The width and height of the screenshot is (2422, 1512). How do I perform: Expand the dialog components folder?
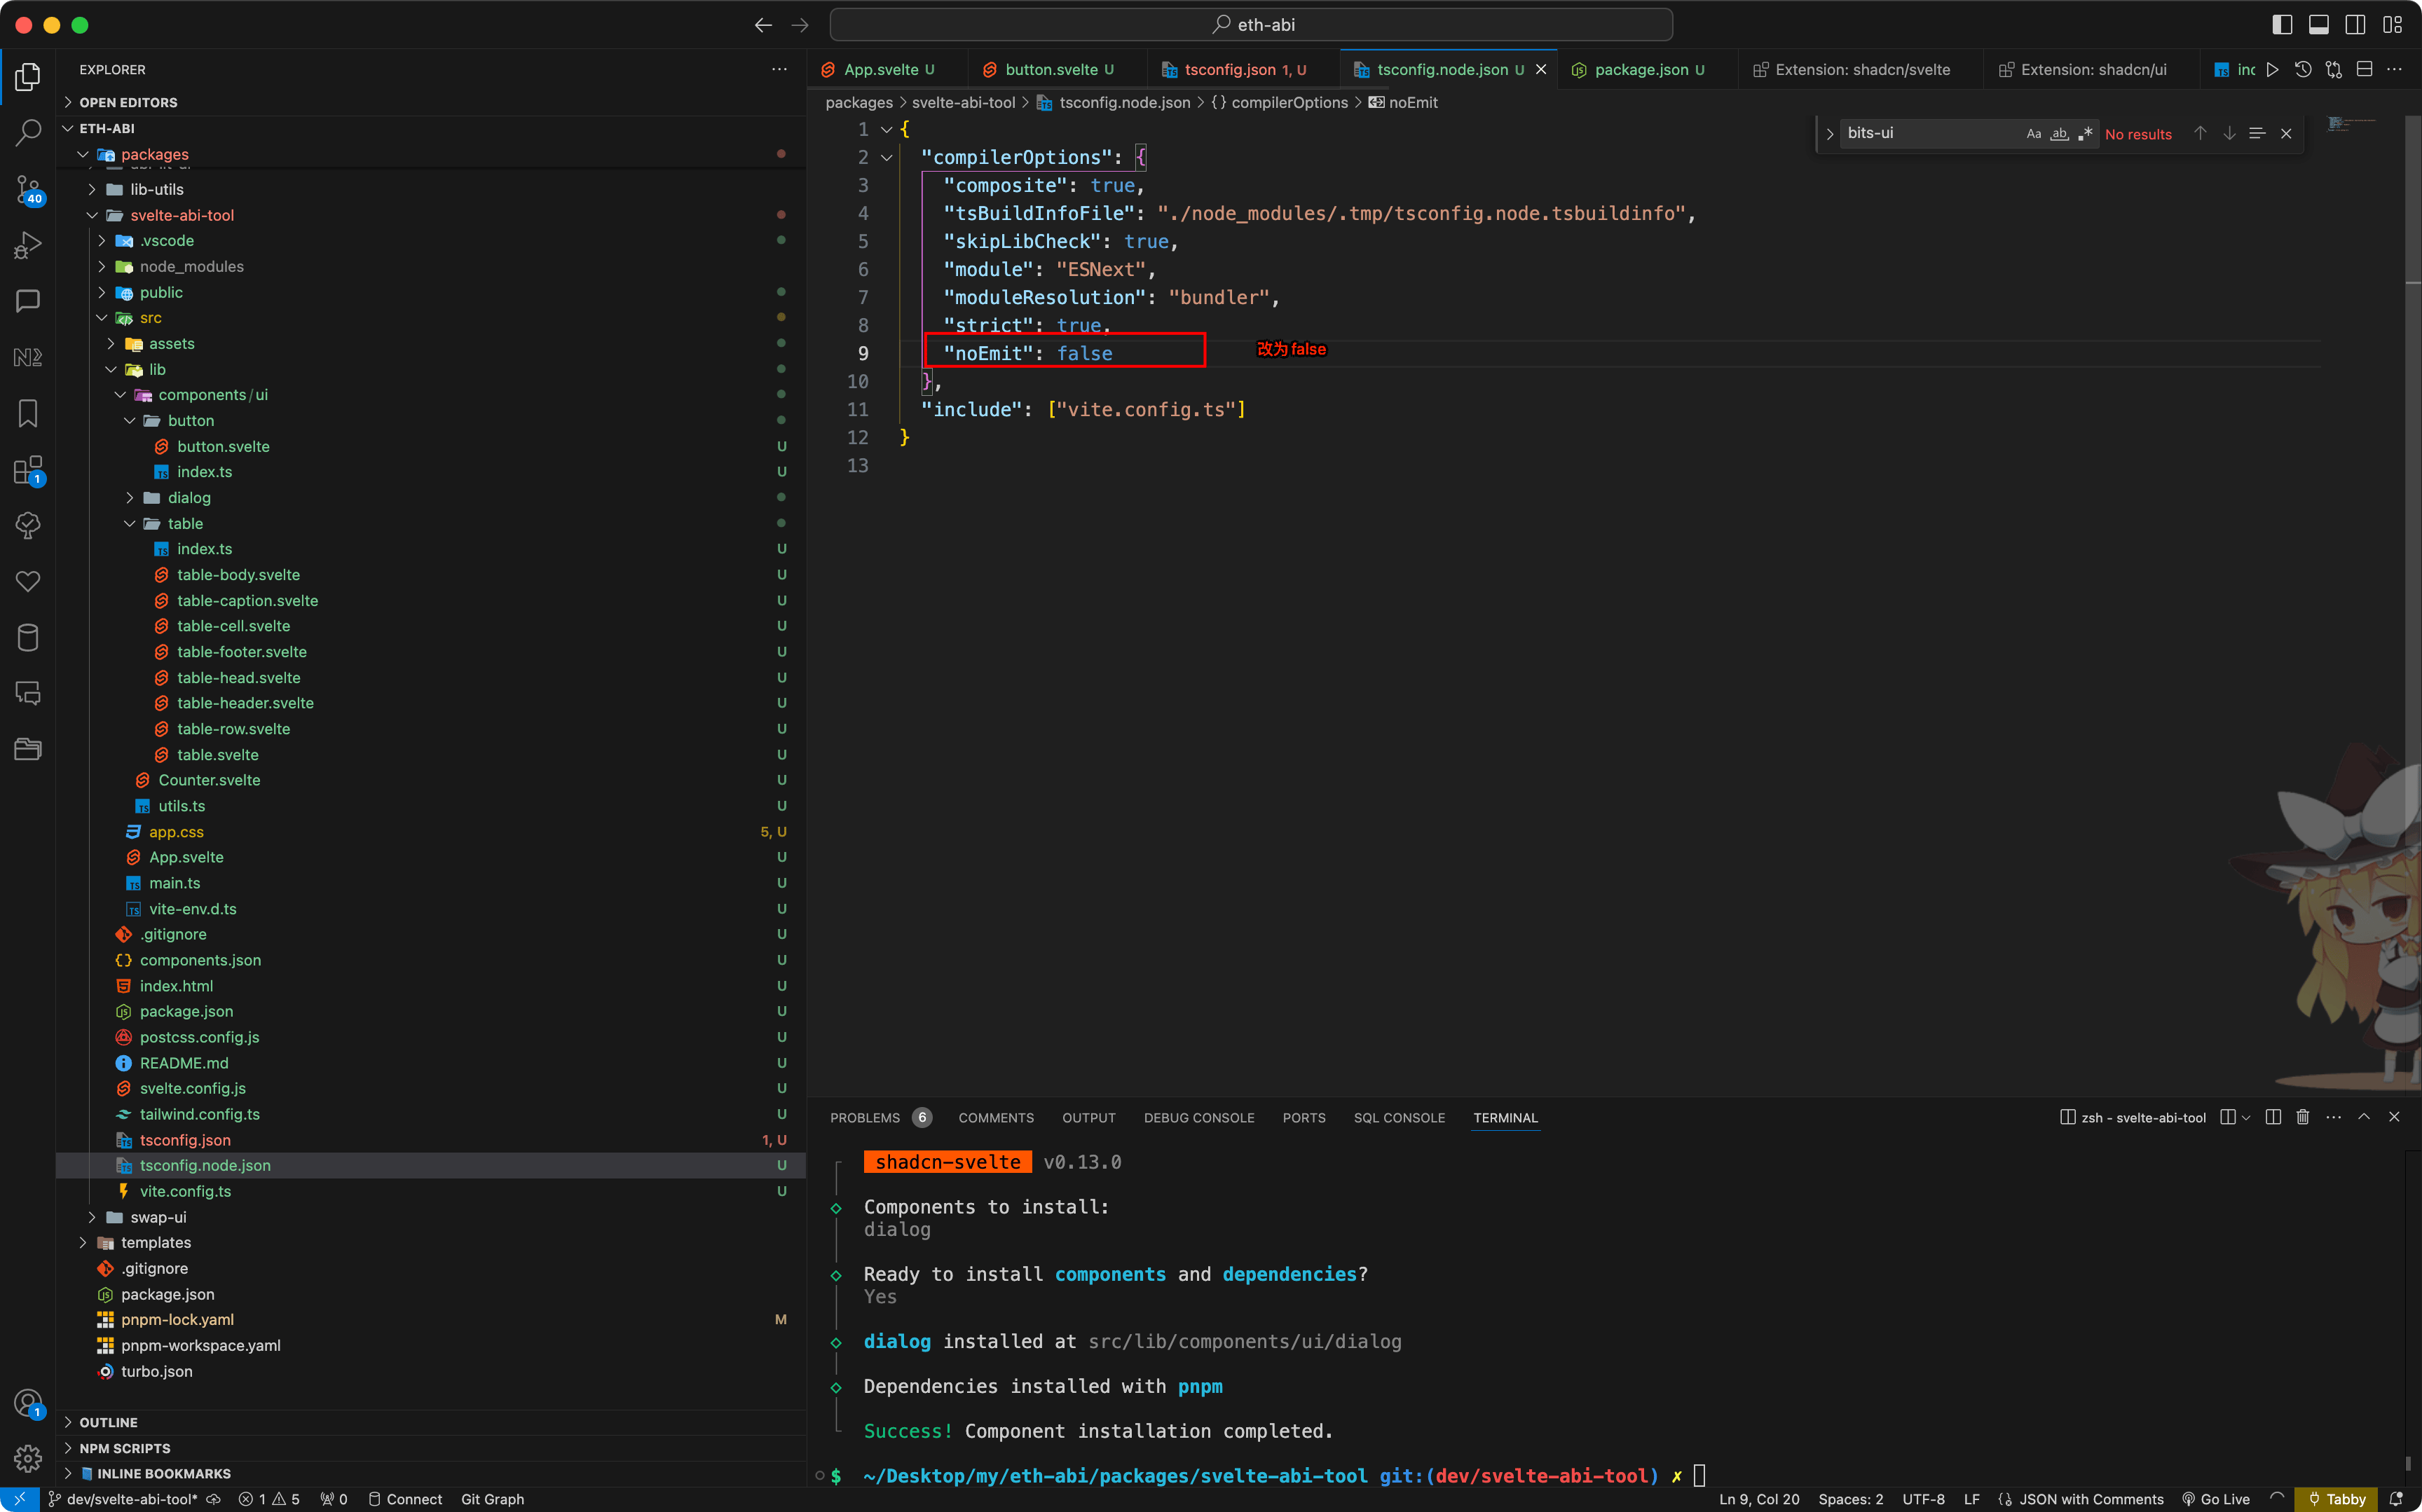[189, 498]
